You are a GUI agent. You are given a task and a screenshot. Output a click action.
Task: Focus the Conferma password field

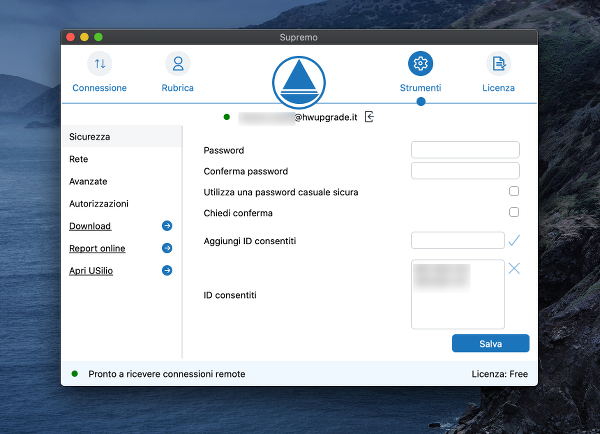tap(465, 171)
